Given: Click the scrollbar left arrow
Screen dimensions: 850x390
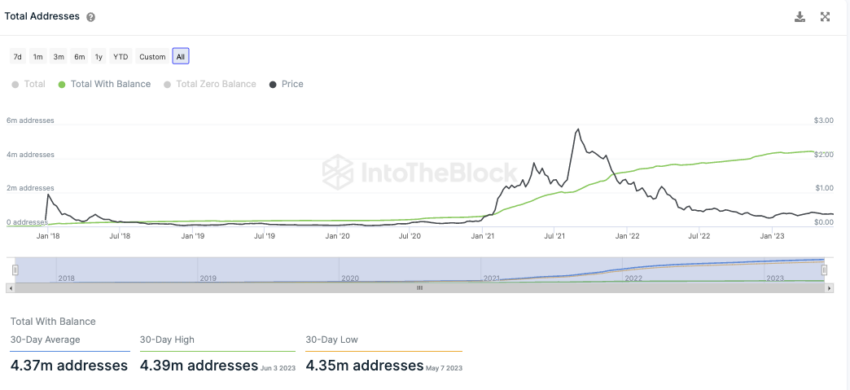Looking at the screenshot, I should click(10, 289).
